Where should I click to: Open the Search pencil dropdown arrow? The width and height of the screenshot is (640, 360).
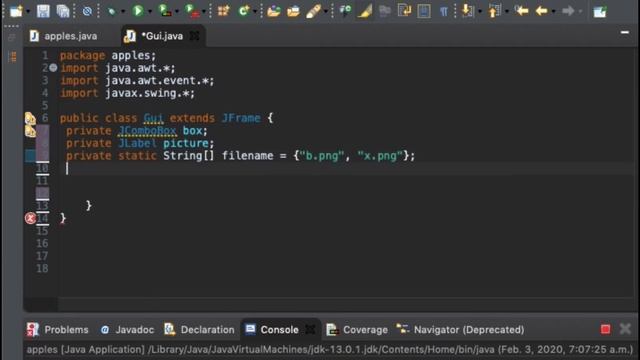(325, 12)
